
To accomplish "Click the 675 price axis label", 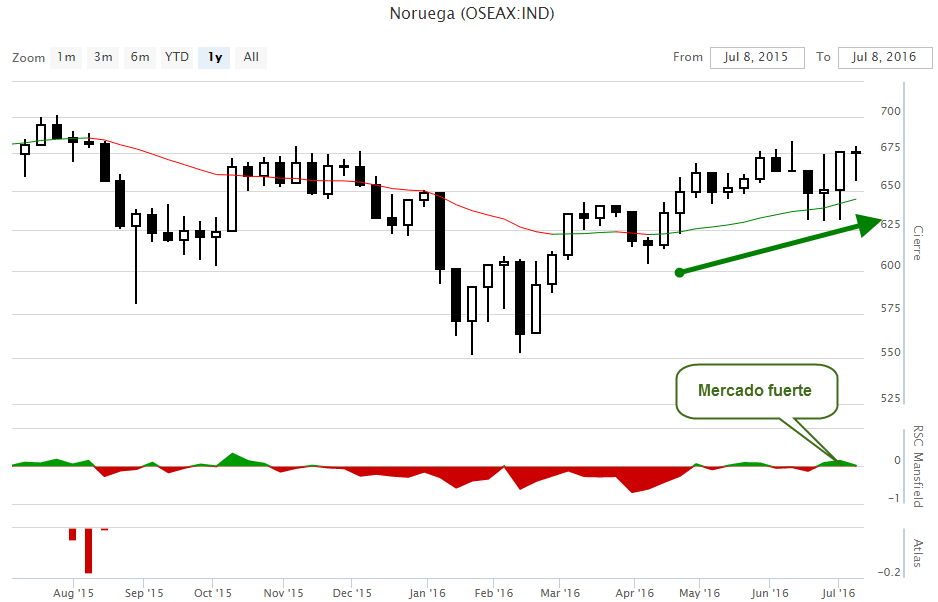I will point(890,147).
